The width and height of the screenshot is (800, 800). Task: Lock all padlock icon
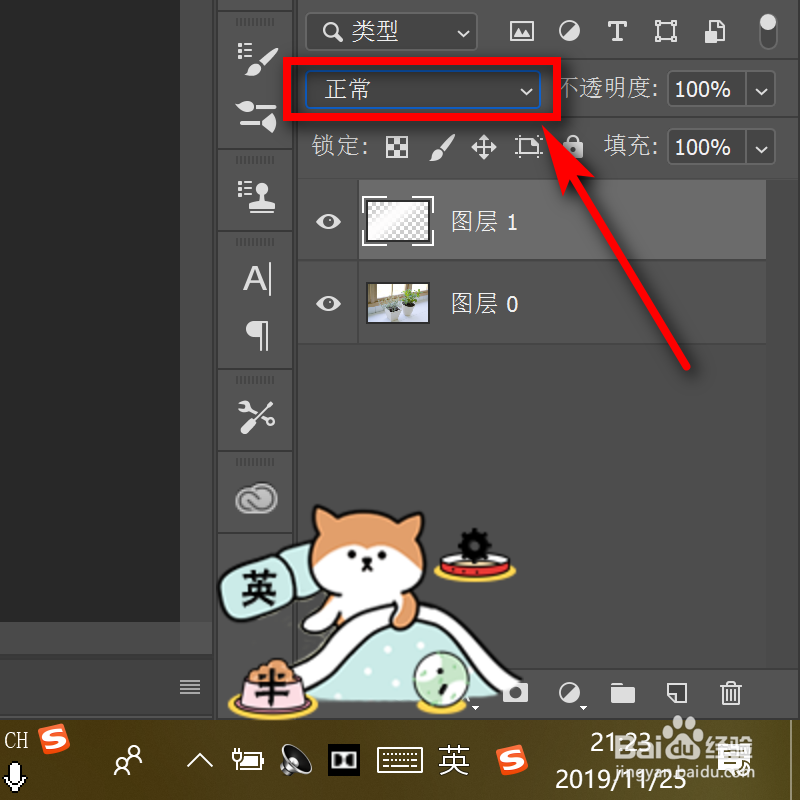(x=574, y=146)
